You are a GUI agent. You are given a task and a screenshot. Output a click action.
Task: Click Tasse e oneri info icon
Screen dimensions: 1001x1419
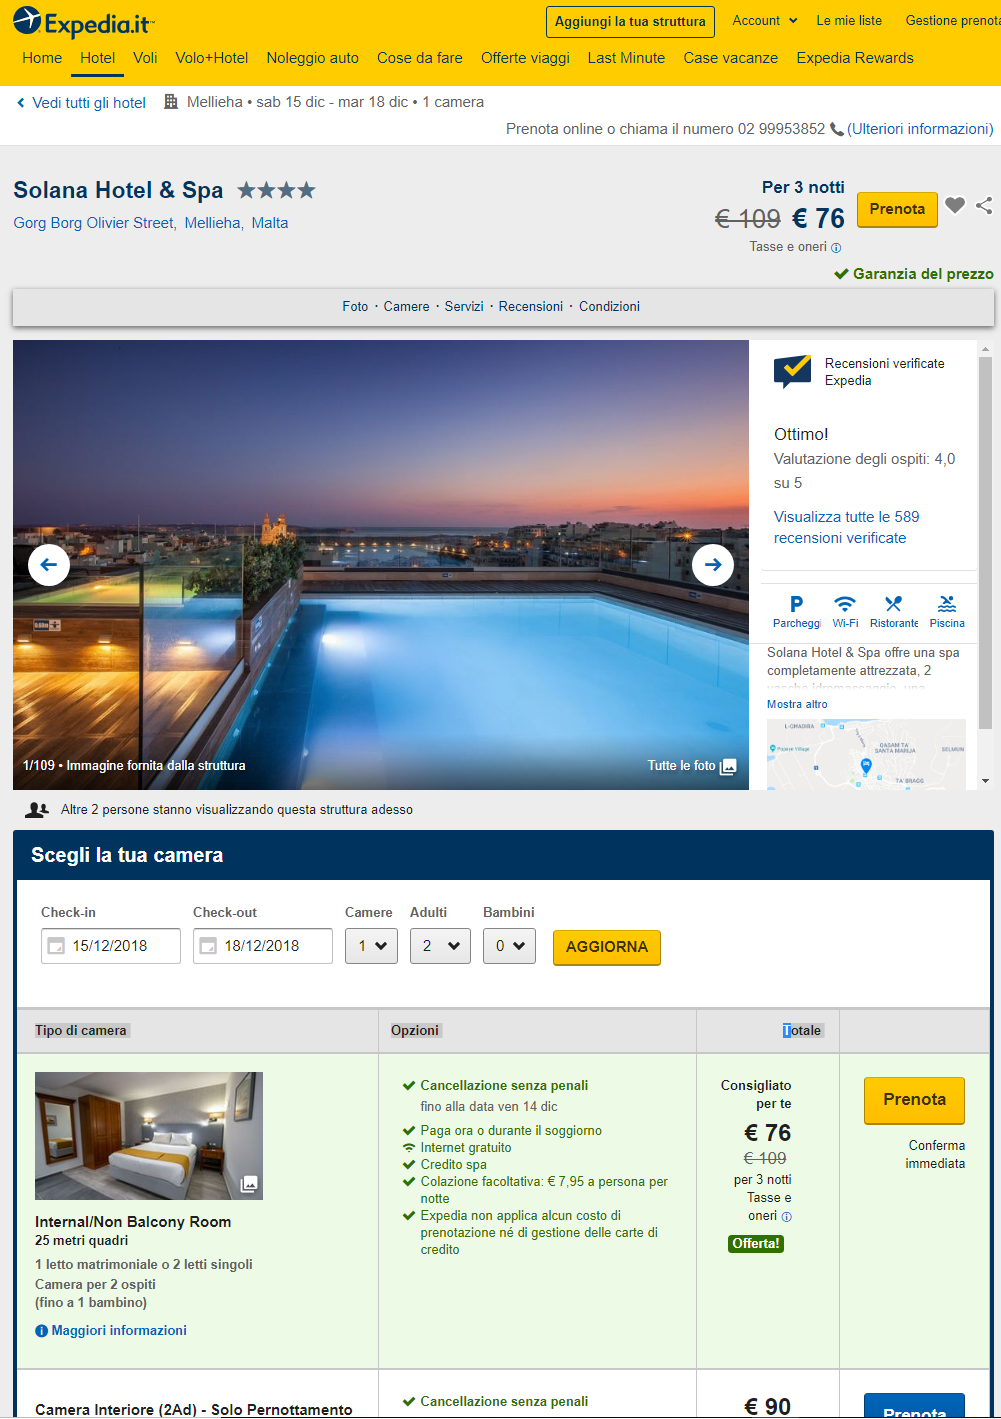coord(836,248)
